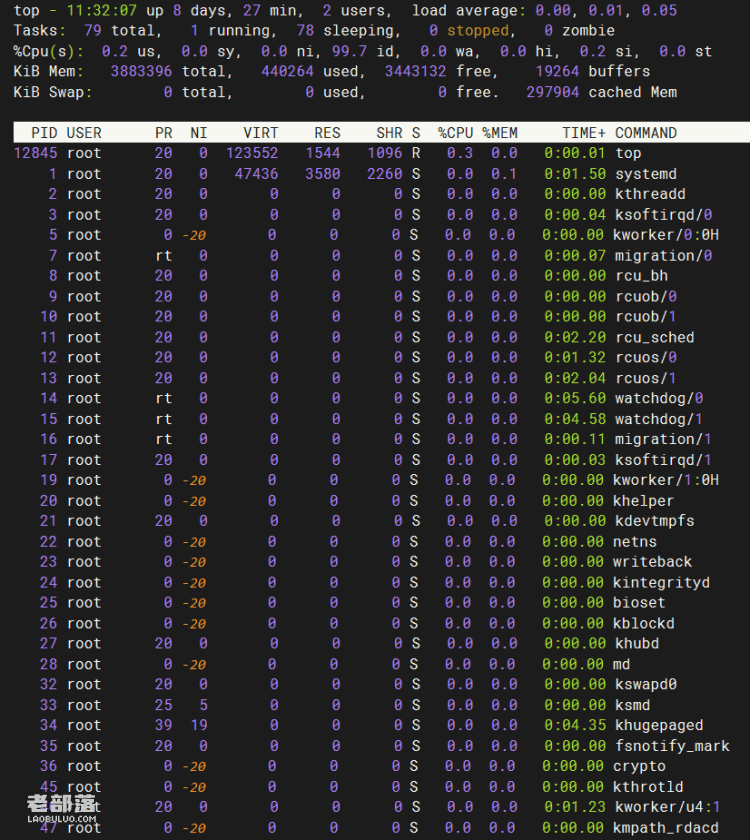Click the netns process name
The image size is (750, 840).
(635, 542)
